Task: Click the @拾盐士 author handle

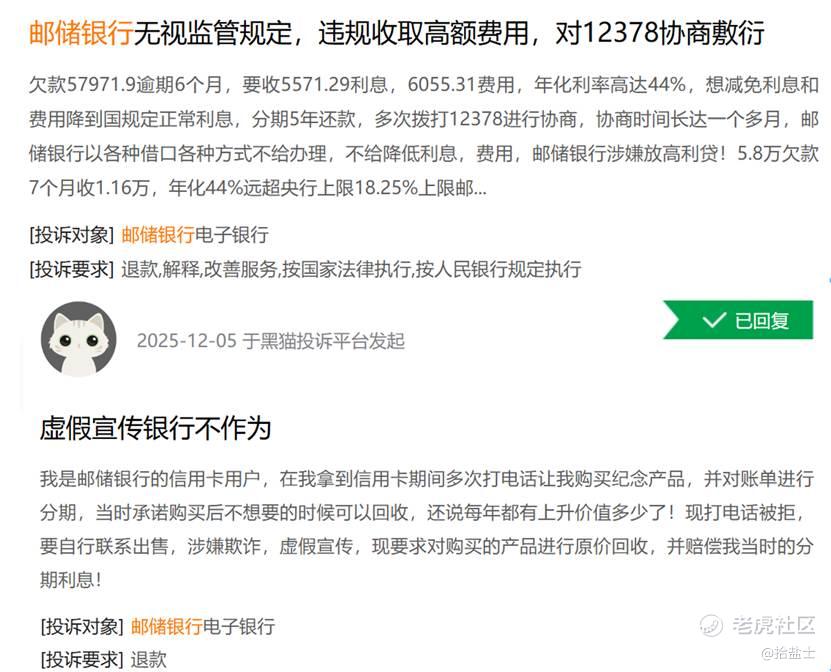Action: tap(788, 653)
